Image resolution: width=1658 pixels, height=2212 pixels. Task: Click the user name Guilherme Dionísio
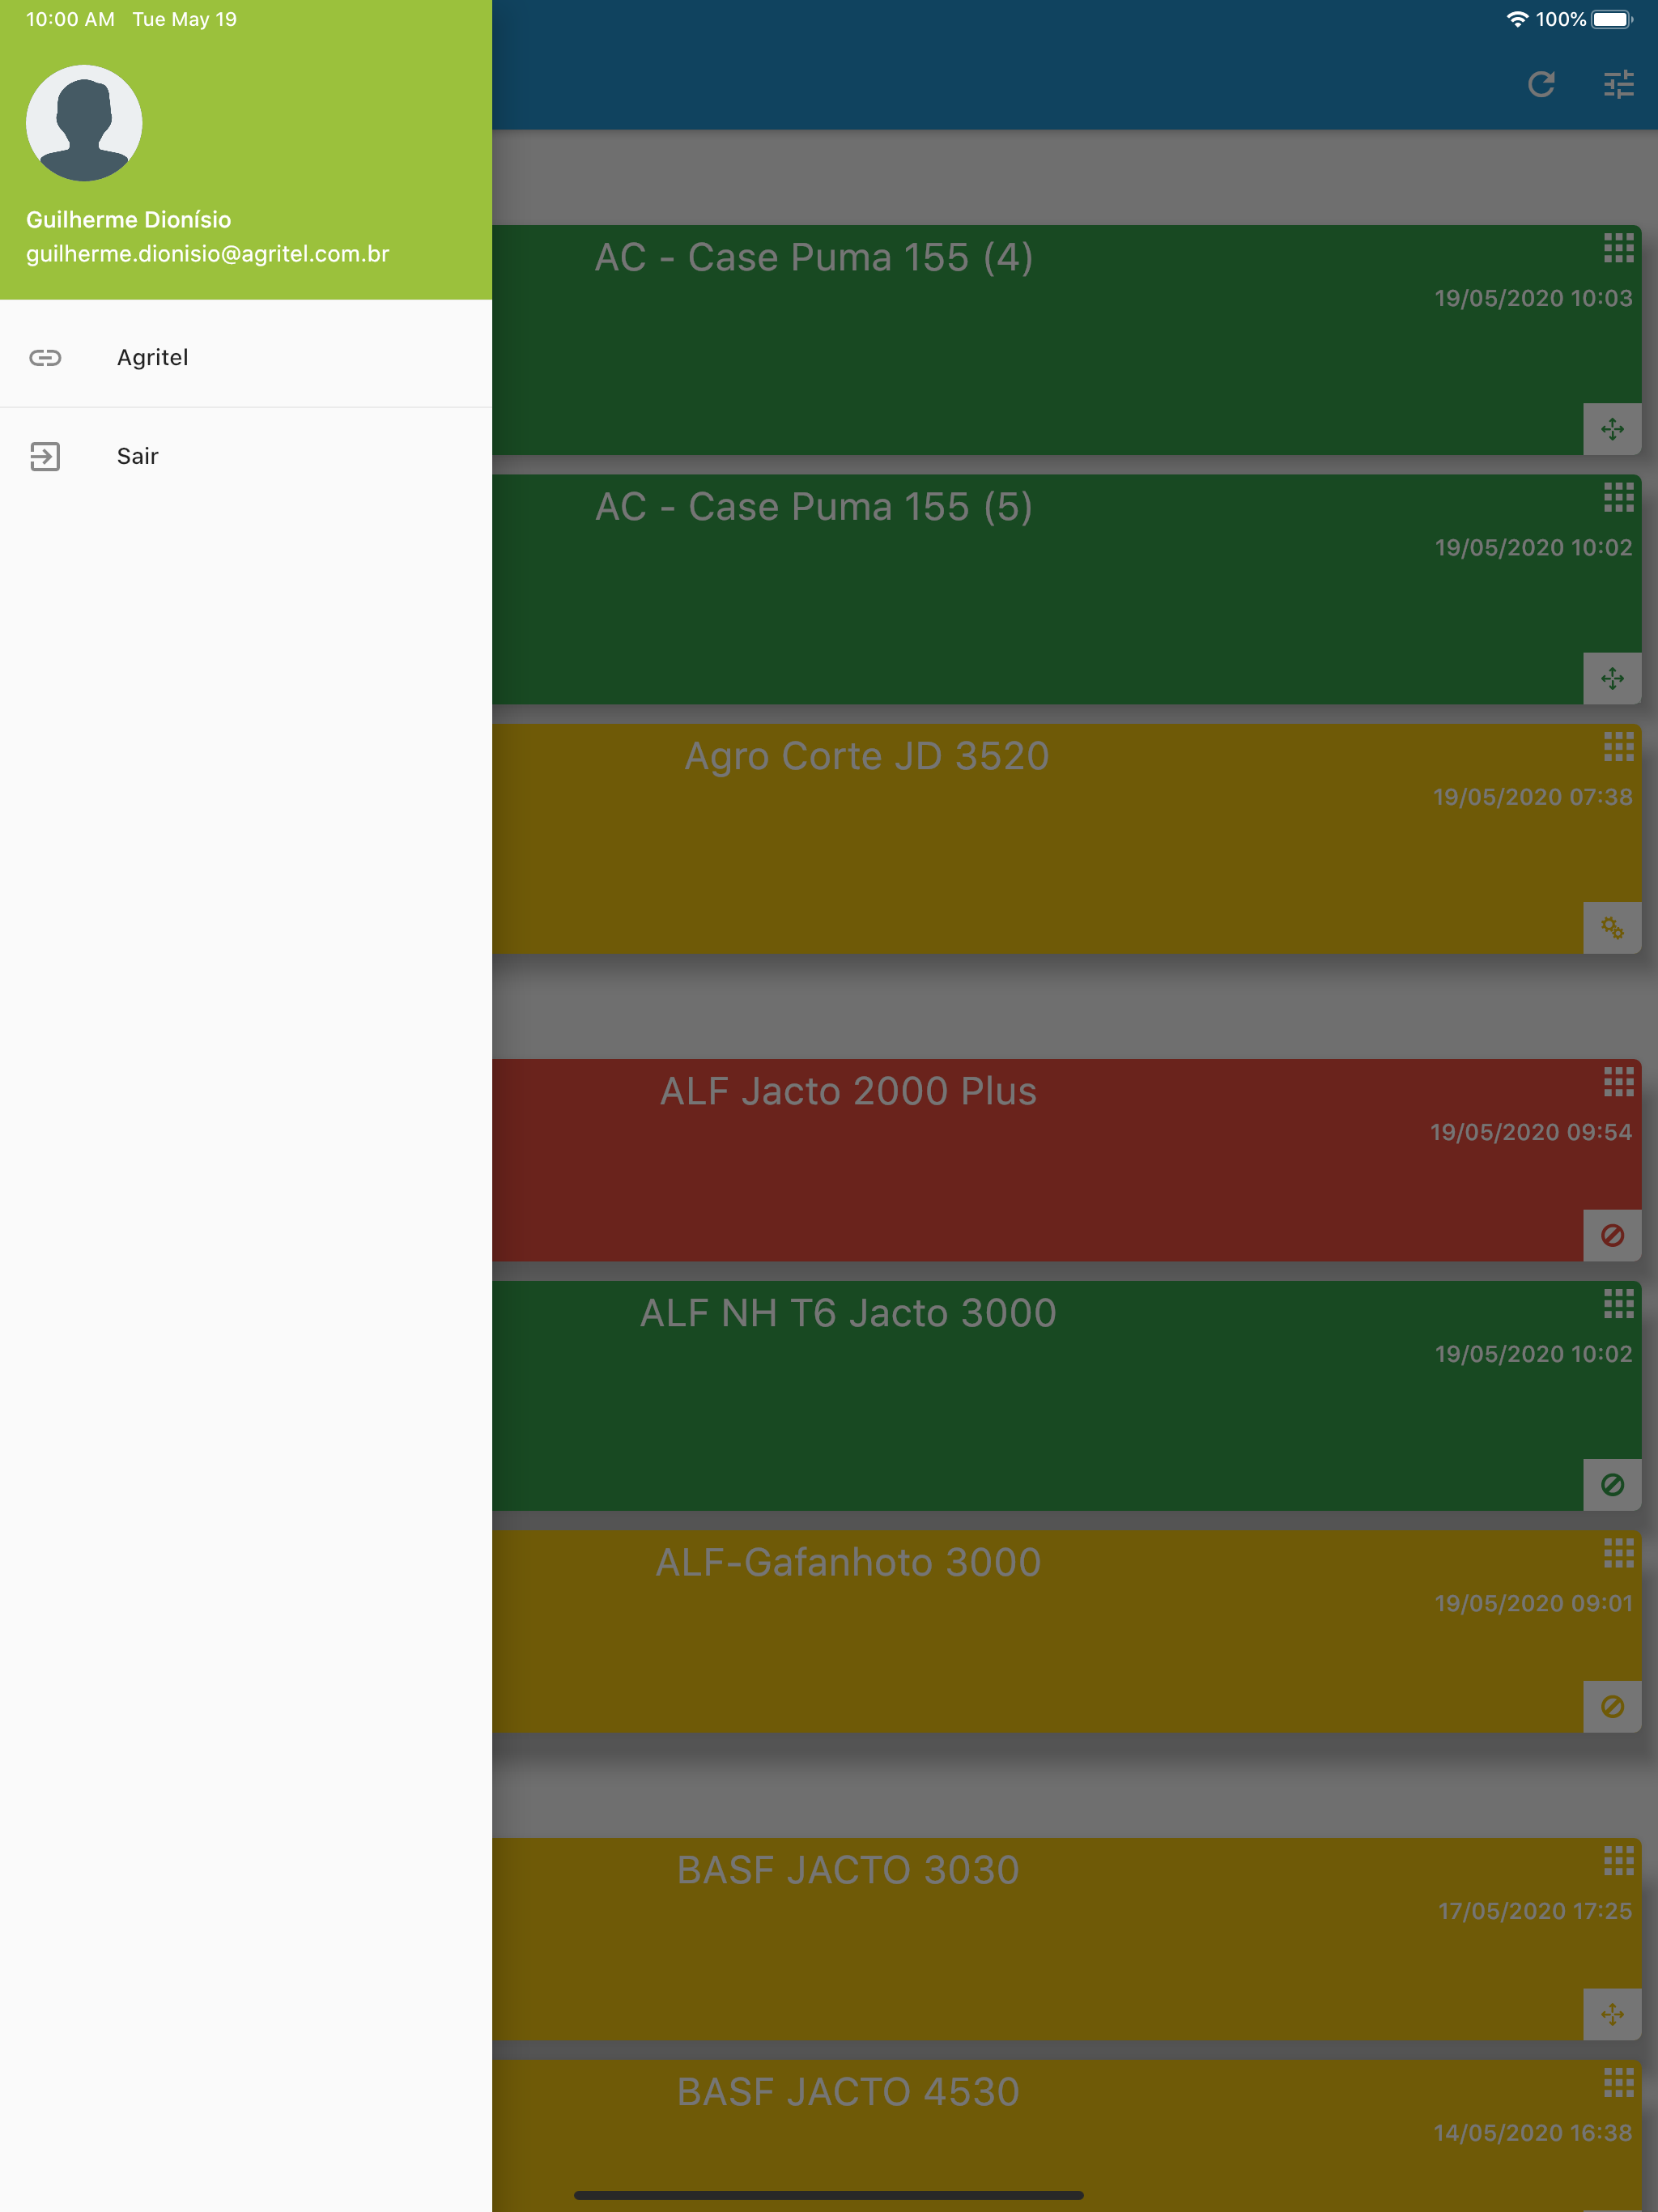point(128,220)
